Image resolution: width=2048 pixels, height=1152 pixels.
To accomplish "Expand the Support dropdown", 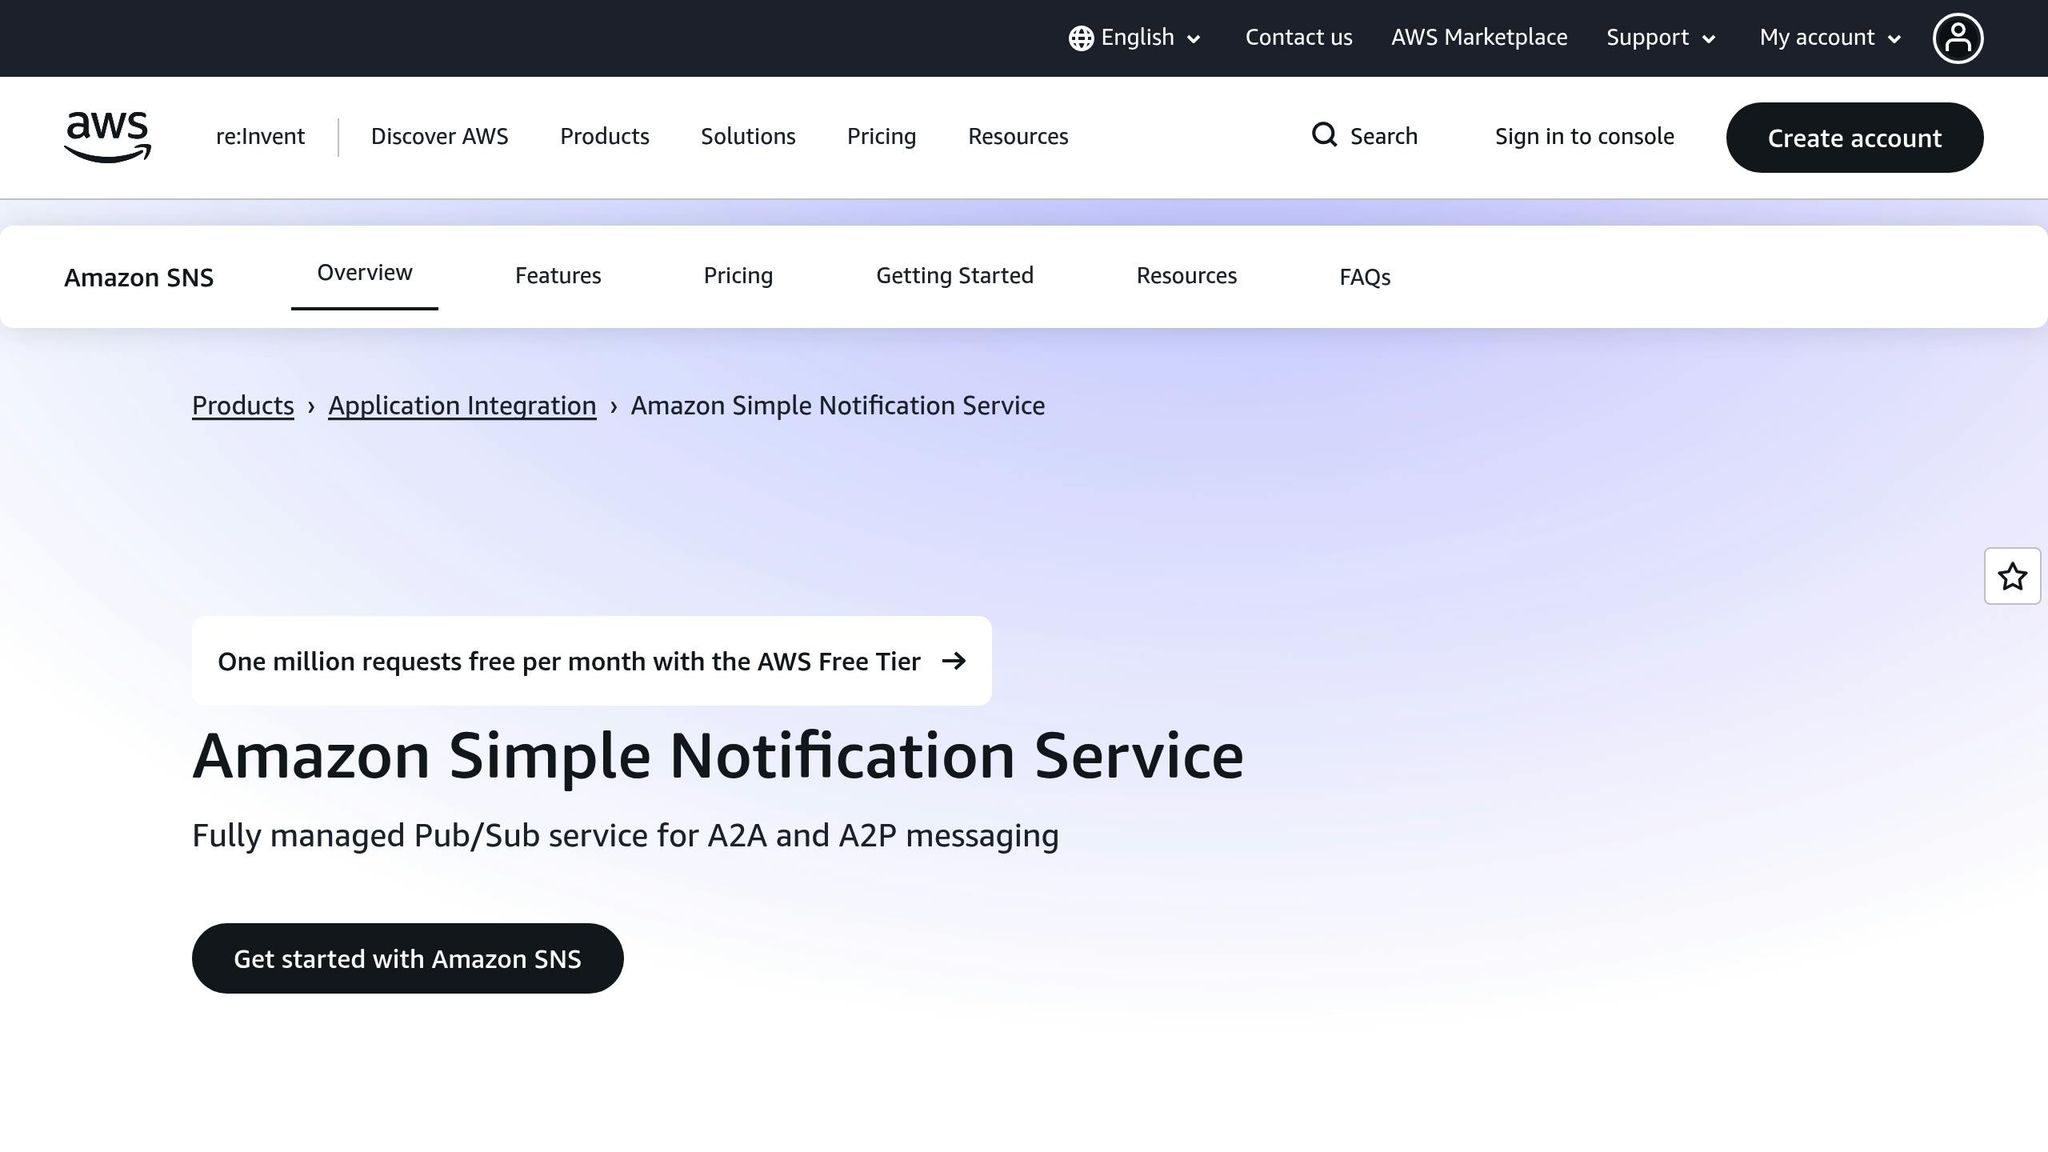I will pos(1659,37).
